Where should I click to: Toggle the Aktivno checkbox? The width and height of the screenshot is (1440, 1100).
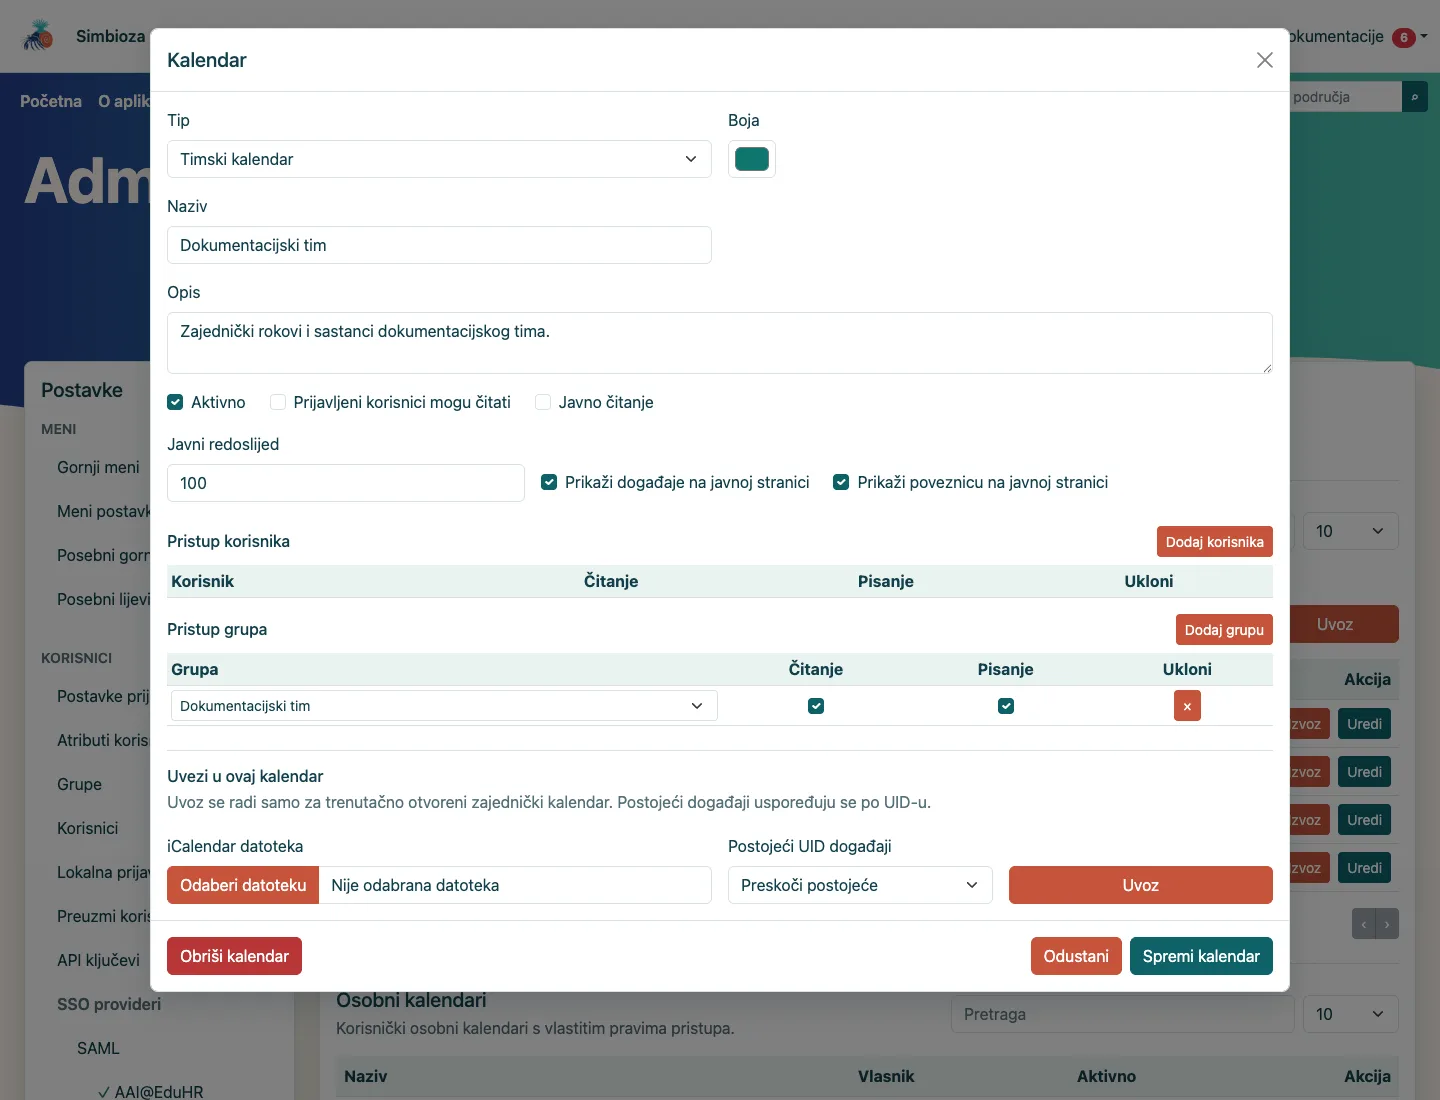[175, 402]
